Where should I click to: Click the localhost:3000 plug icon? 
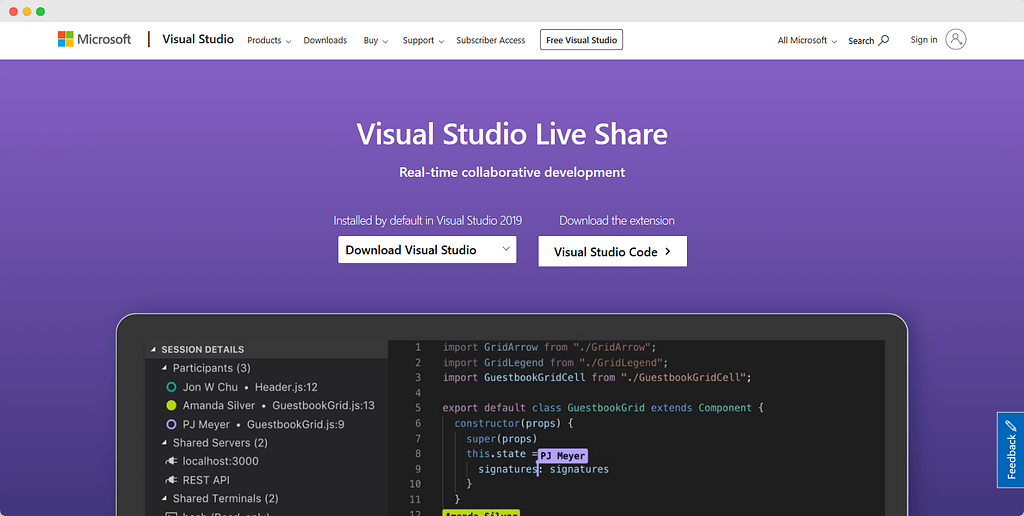coord(171,461)
